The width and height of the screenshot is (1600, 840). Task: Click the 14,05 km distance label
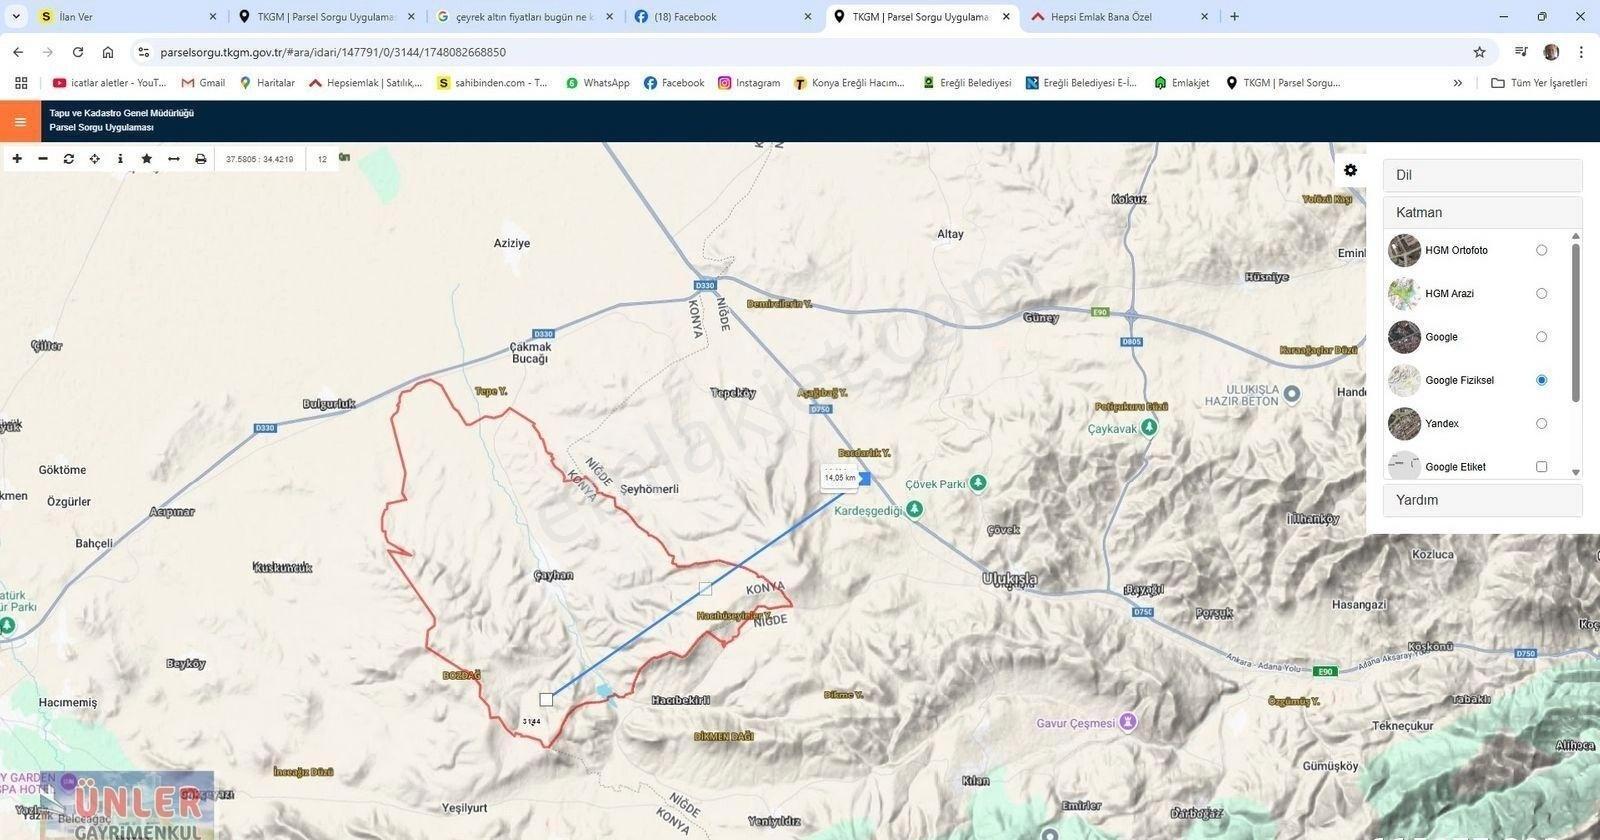click(x=839, y=478)
